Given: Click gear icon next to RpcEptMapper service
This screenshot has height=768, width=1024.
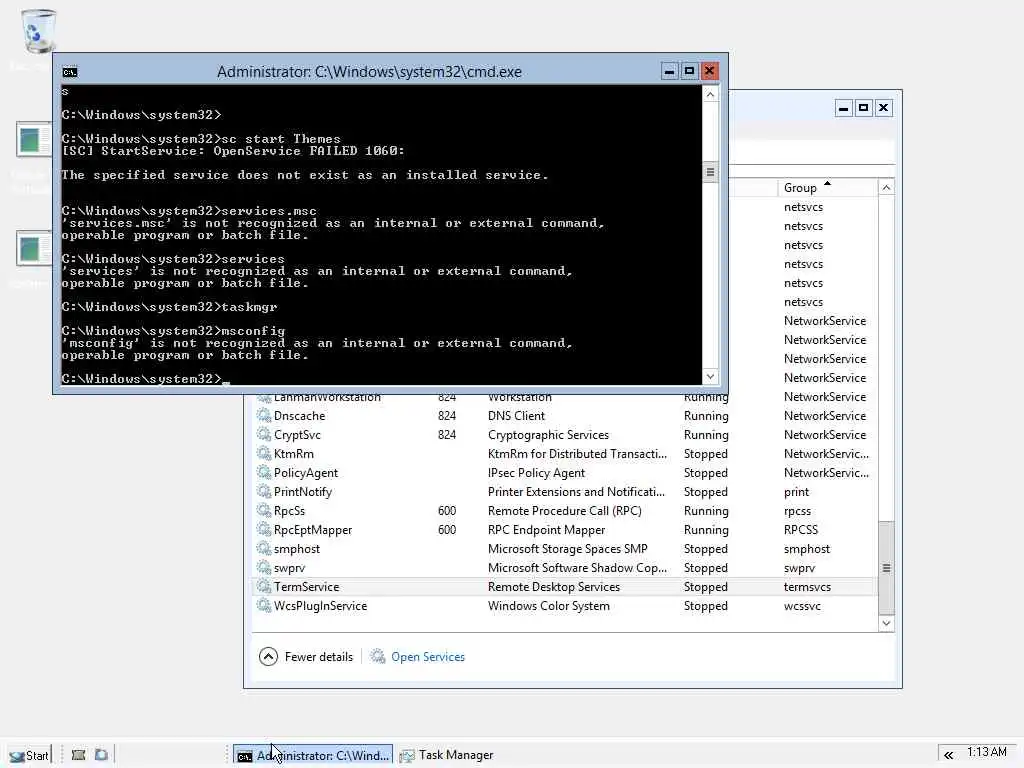Looking at the screenshot, I should (264, 529).
